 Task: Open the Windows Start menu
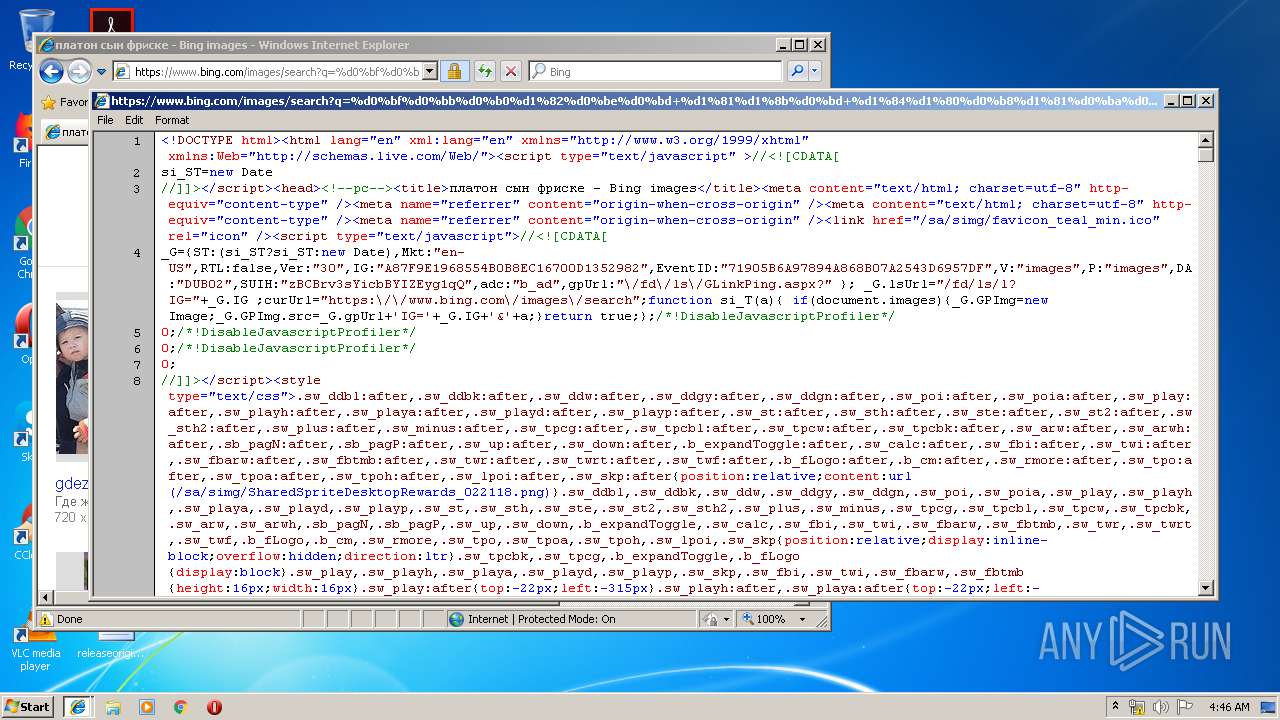click(x=27, y=706)
